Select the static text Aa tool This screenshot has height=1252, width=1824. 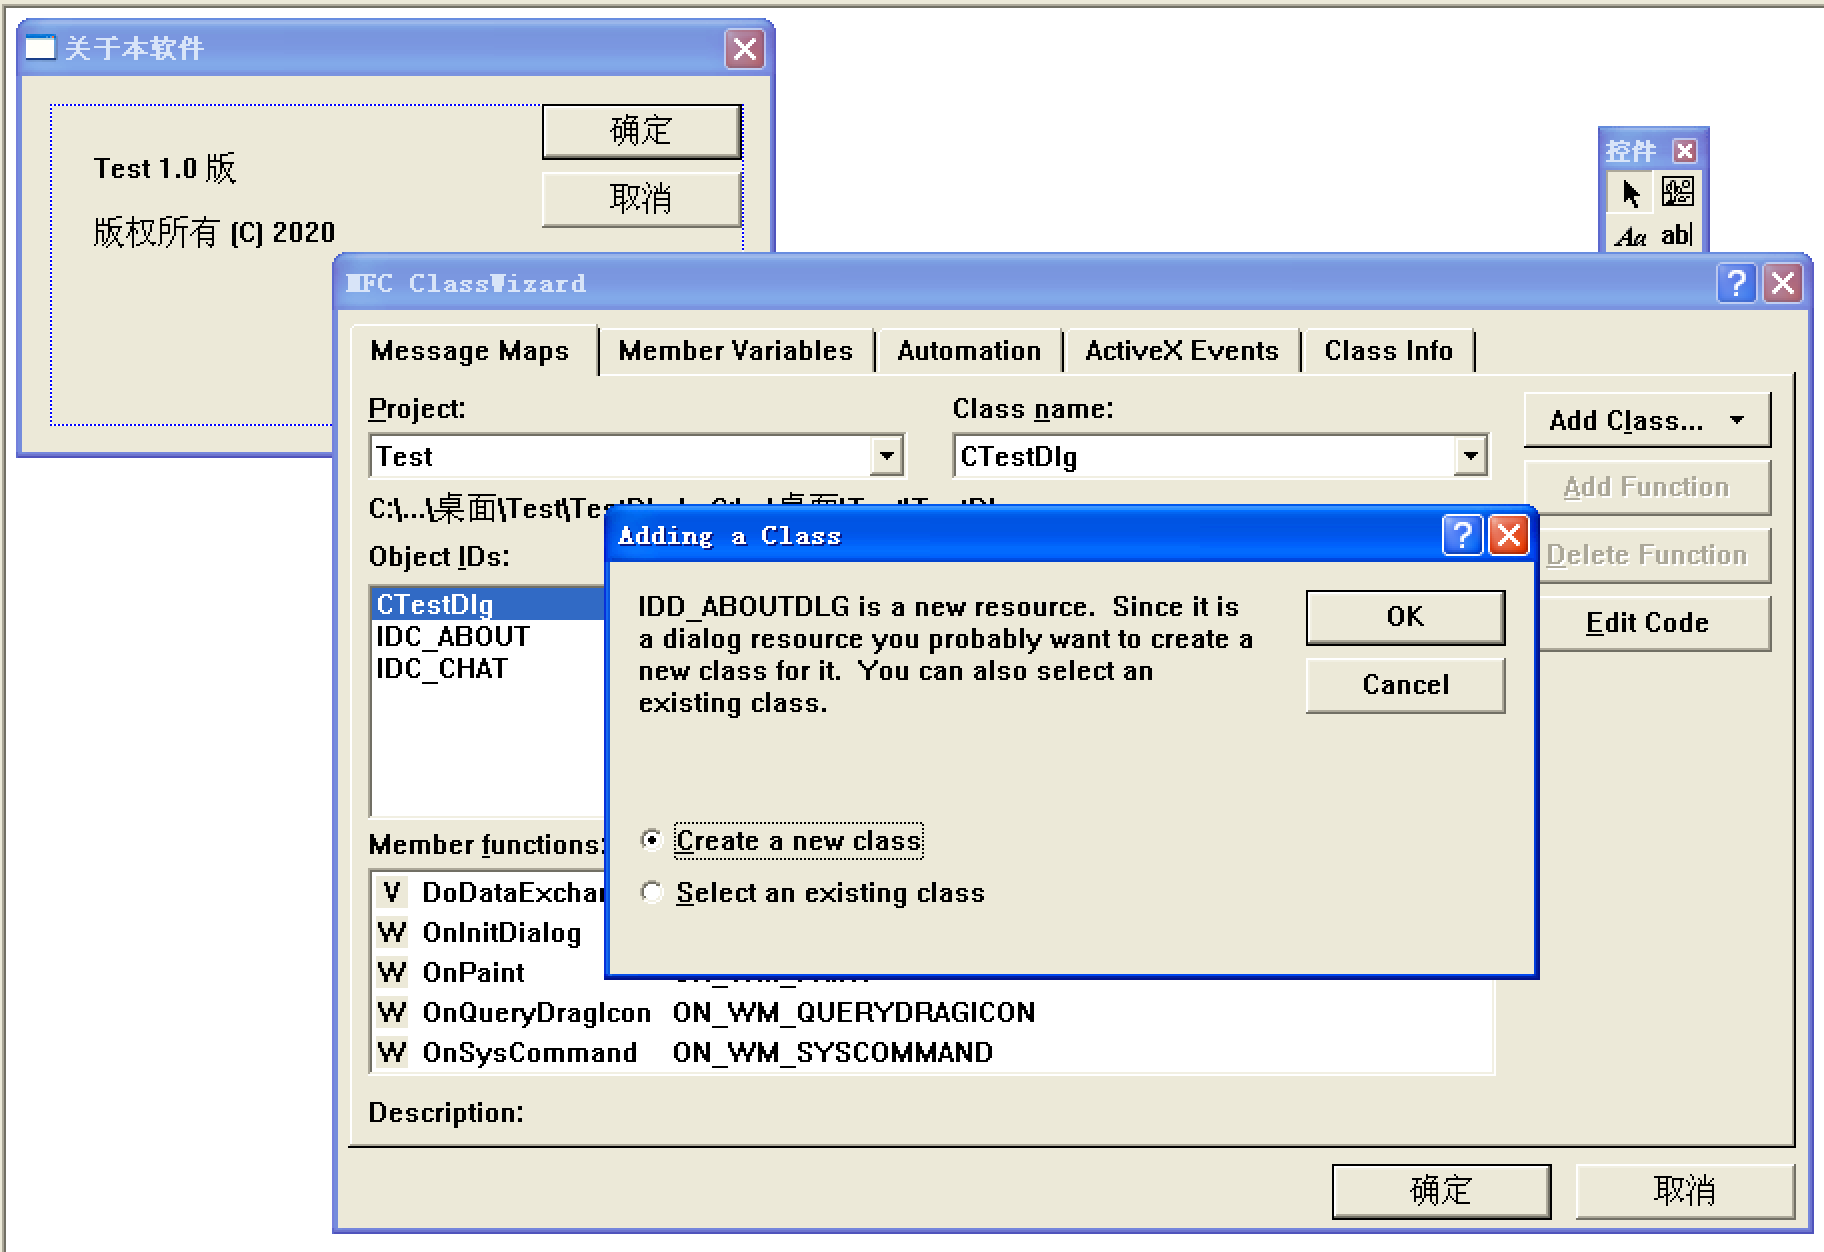(x=1629, y=235)
